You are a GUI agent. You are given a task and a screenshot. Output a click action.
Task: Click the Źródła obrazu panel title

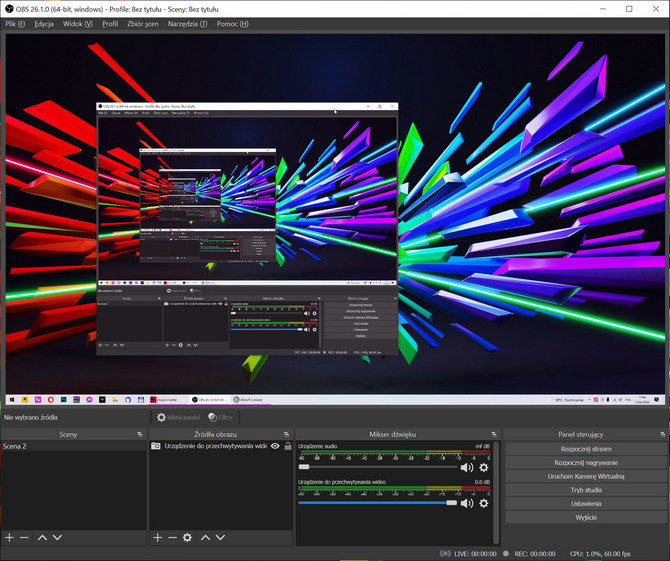(215, 434)
